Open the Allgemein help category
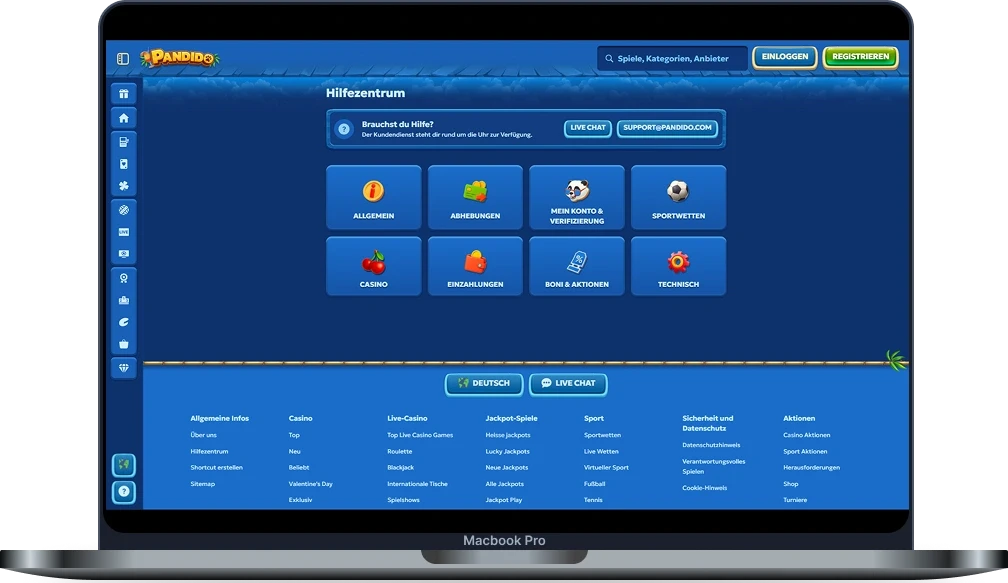The width and height of the screenshot is (1008, 583). 373,198
